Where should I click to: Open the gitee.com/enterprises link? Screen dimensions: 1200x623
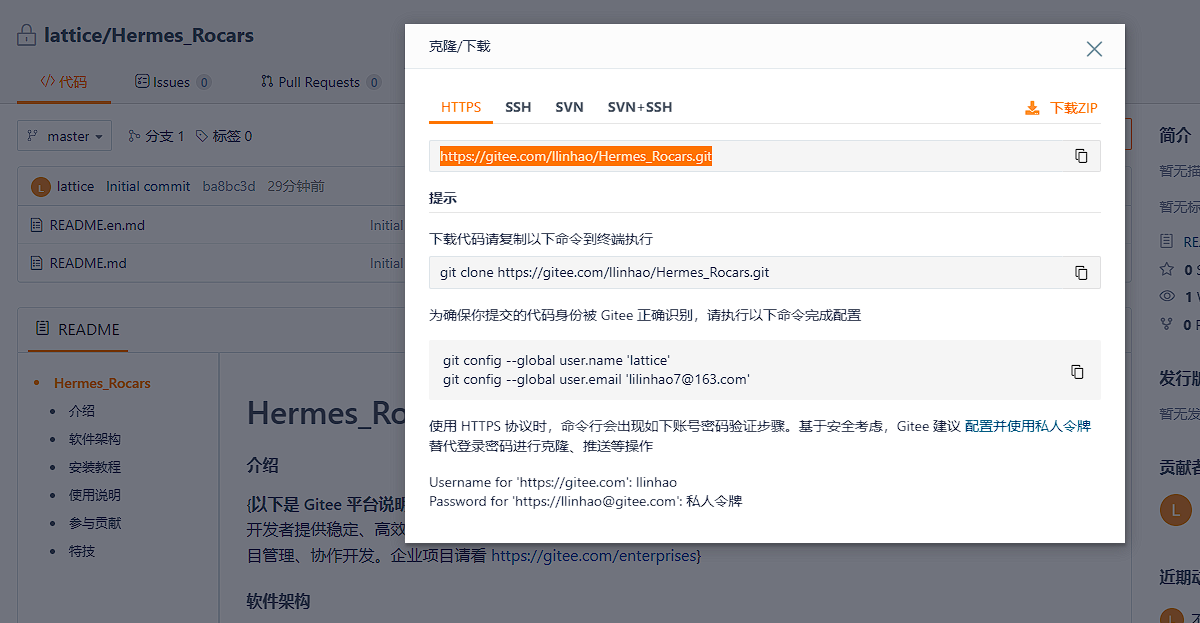[x=593, y=555]
